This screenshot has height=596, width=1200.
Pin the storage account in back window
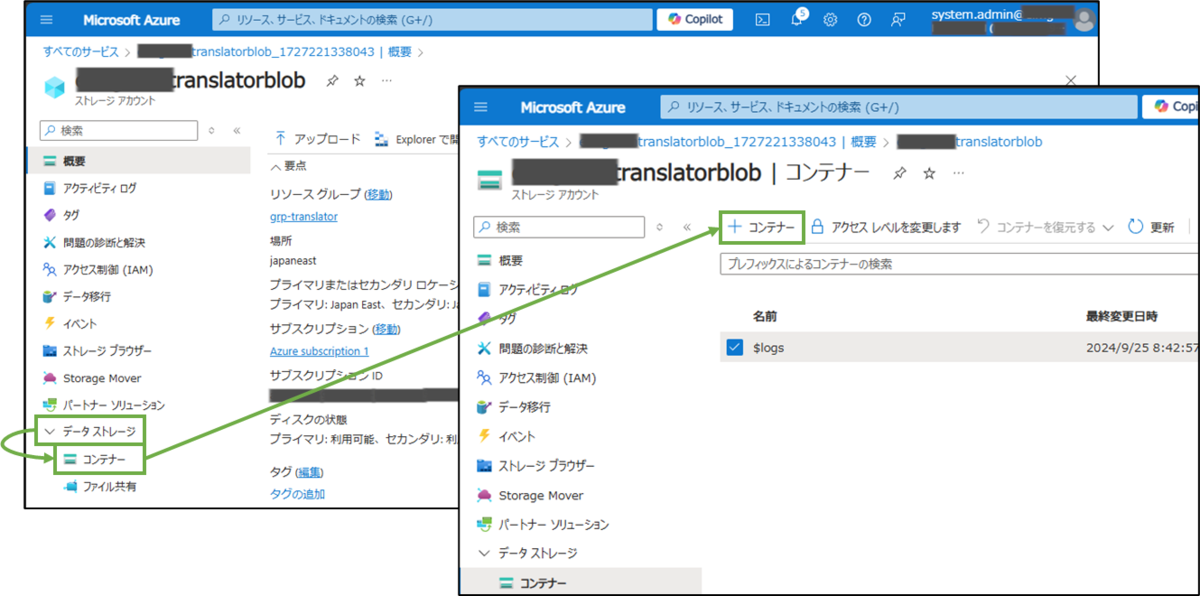click(x=333, y=81)
